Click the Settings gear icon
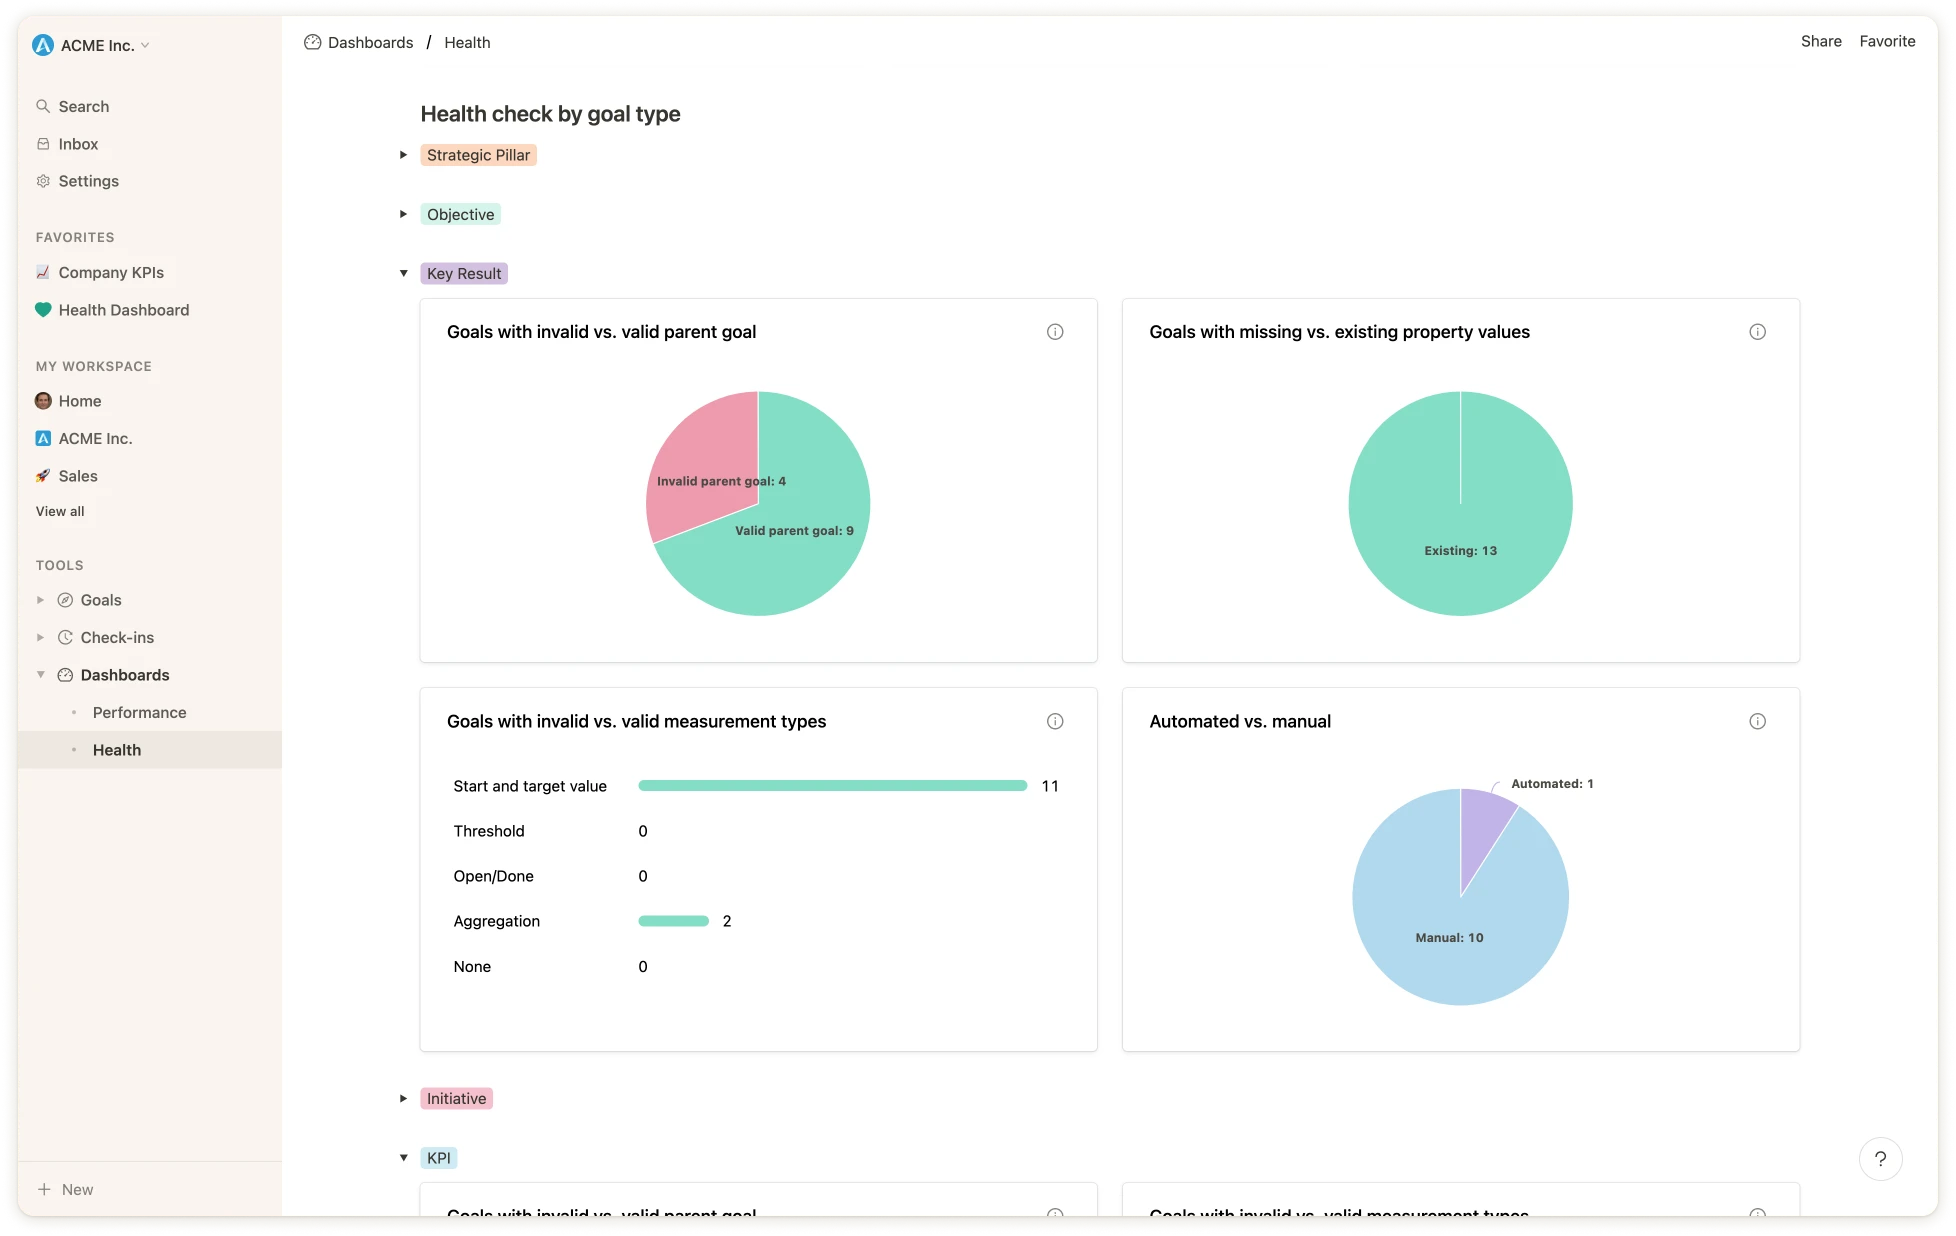The height and width of the screenshot is (1236, 1956). [x=43, y=181]
